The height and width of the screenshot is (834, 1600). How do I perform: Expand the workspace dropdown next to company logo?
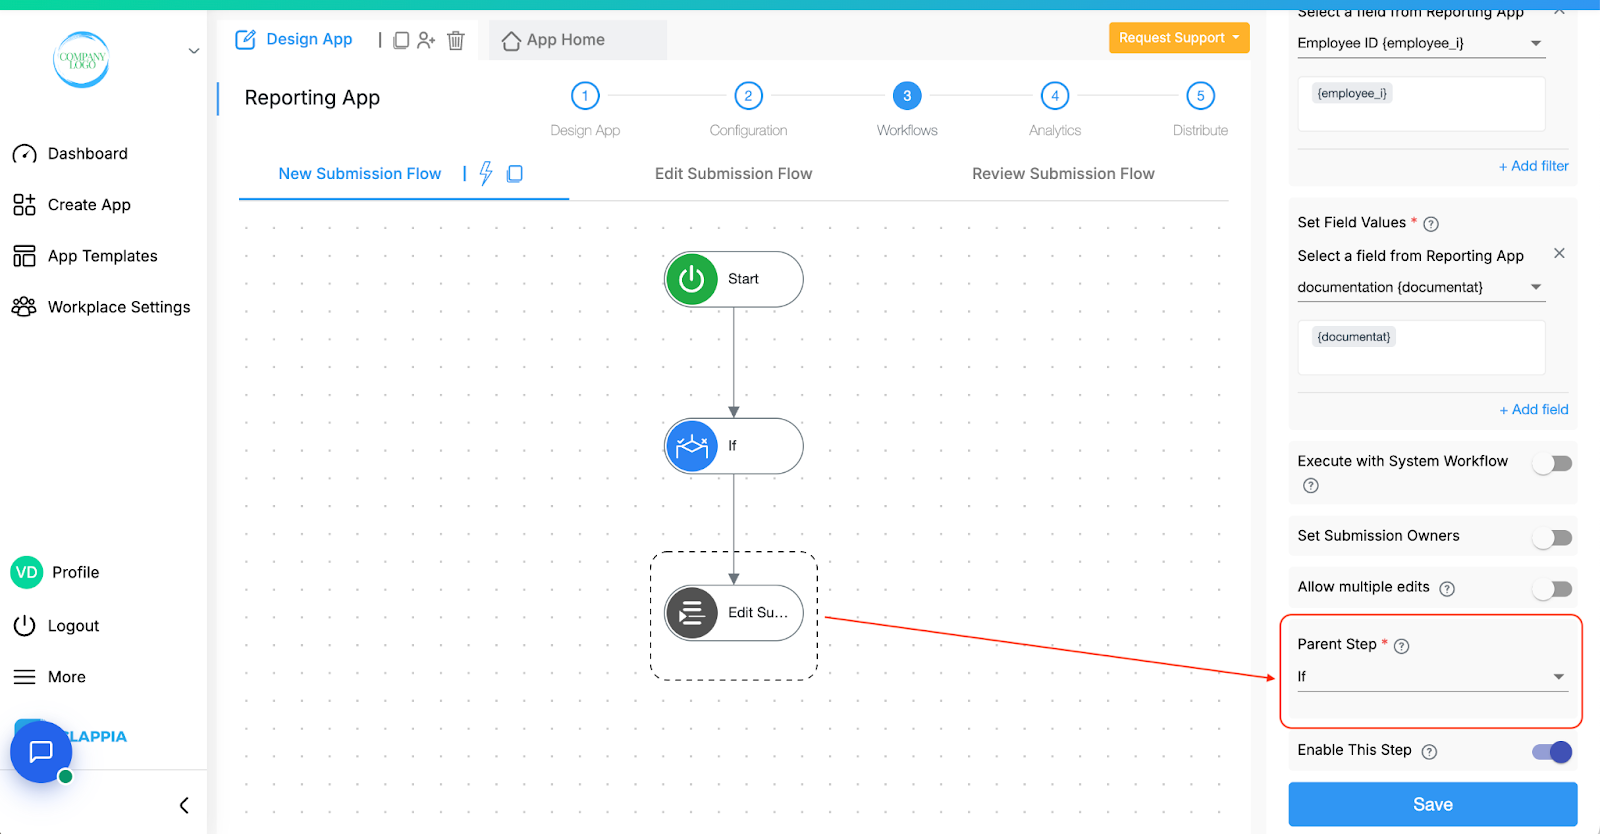[194, 51]
